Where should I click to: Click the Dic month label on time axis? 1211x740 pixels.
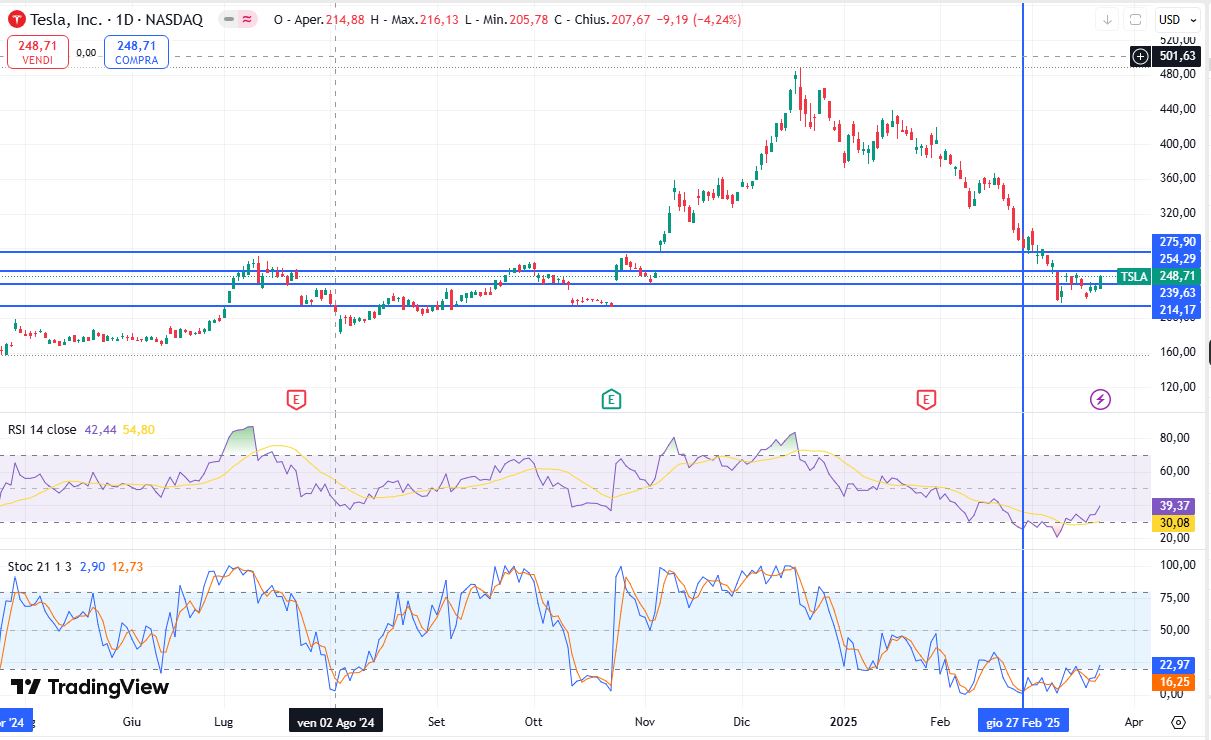pos(741,721)
